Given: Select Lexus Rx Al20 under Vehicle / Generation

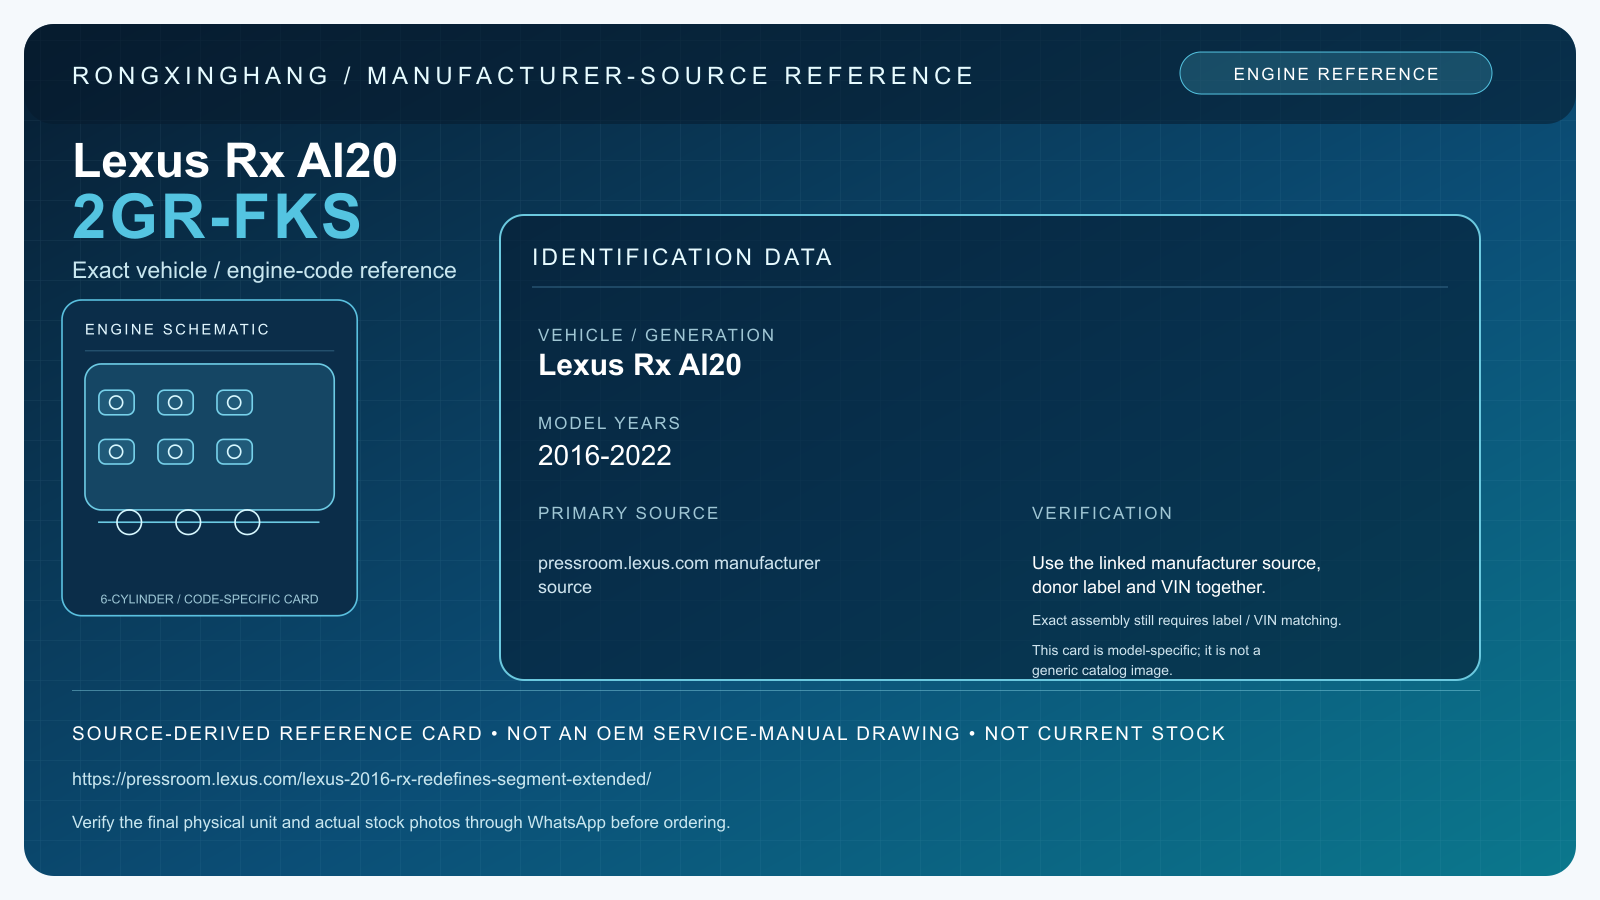Looking at the screenshot, I should (x=640, y=365).
